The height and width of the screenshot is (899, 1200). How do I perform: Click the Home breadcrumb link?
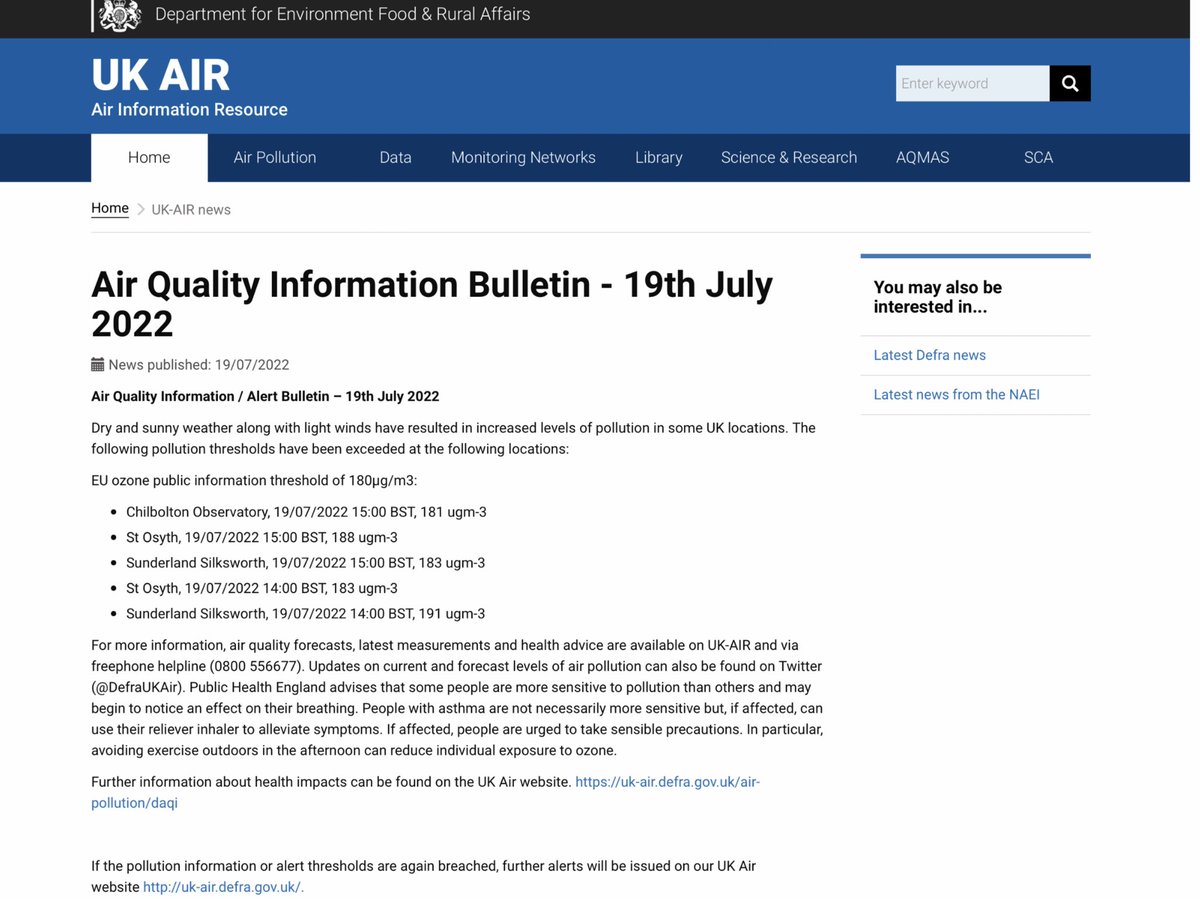coord(110,208)
